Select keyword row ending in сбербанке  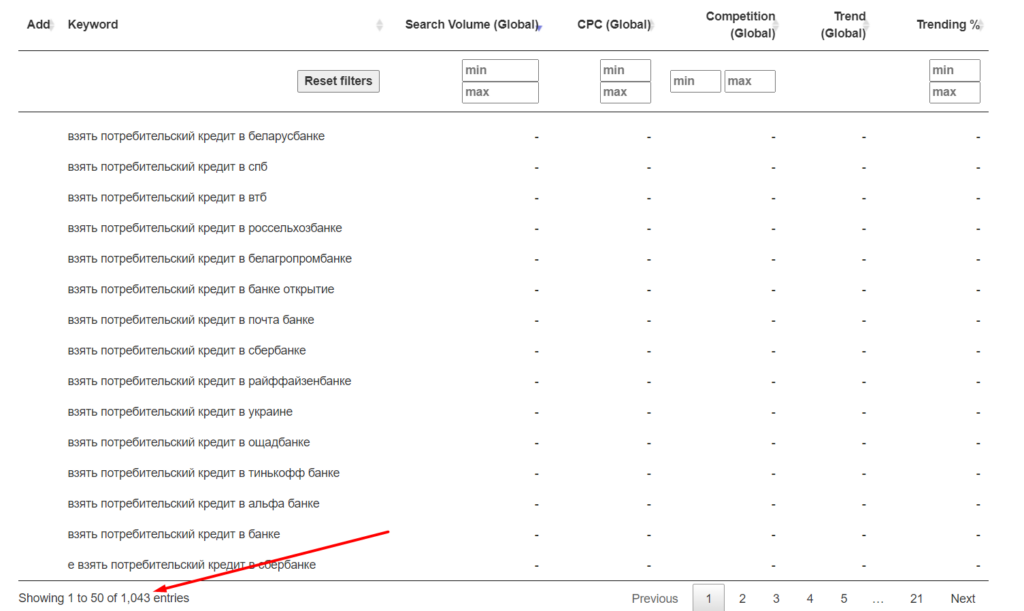point(187,351)
